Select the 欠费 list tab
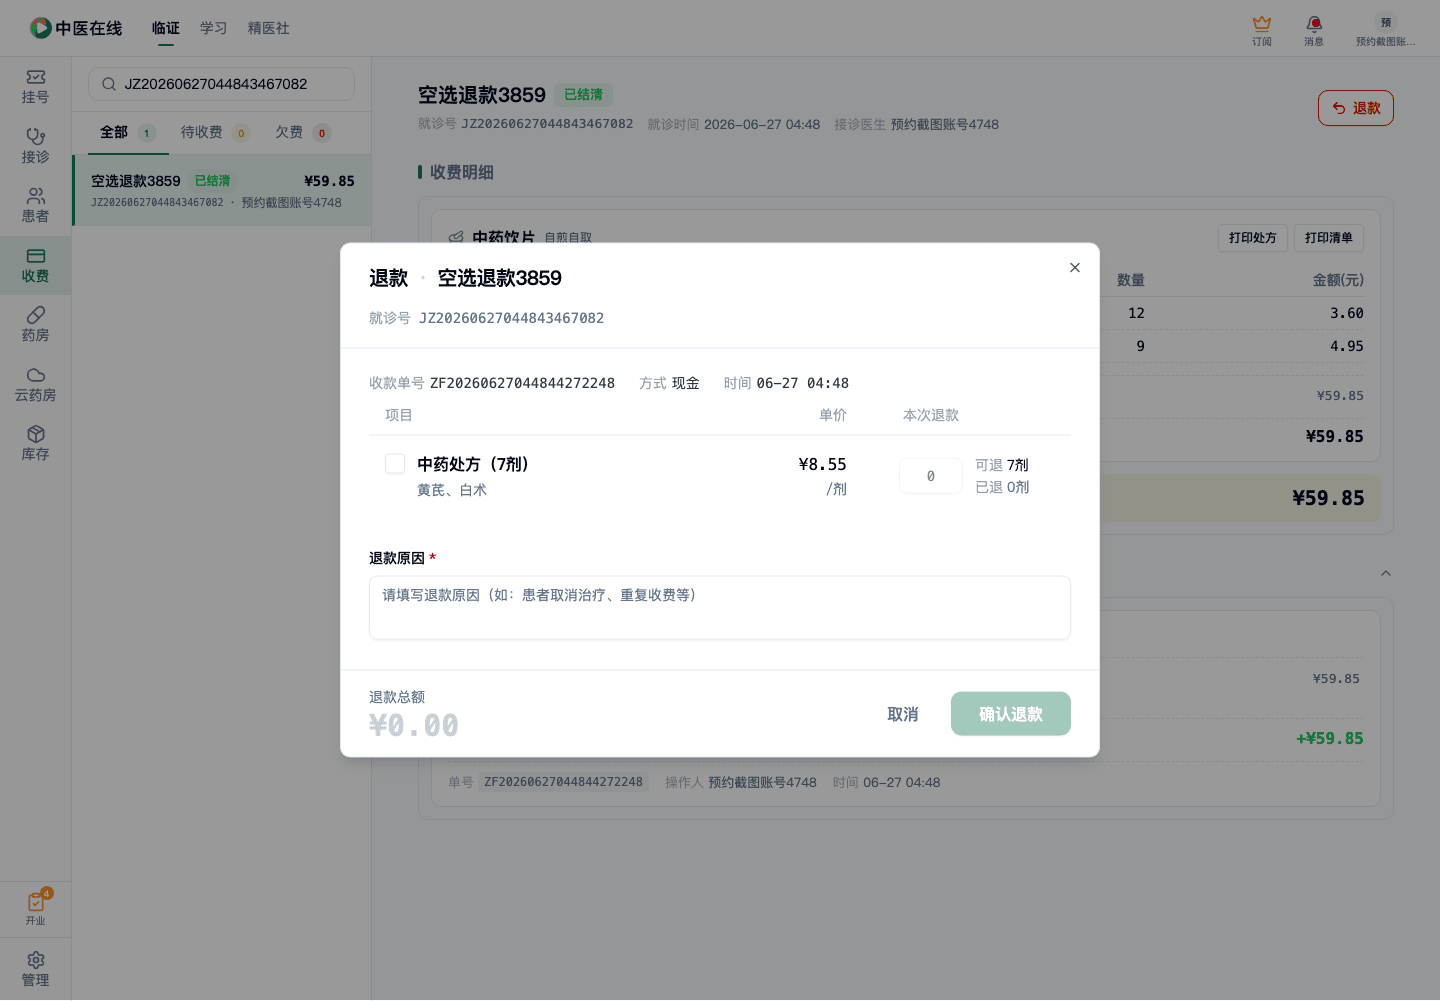The width and height of the screenshot is (1440, 1001). click(303, 132)
